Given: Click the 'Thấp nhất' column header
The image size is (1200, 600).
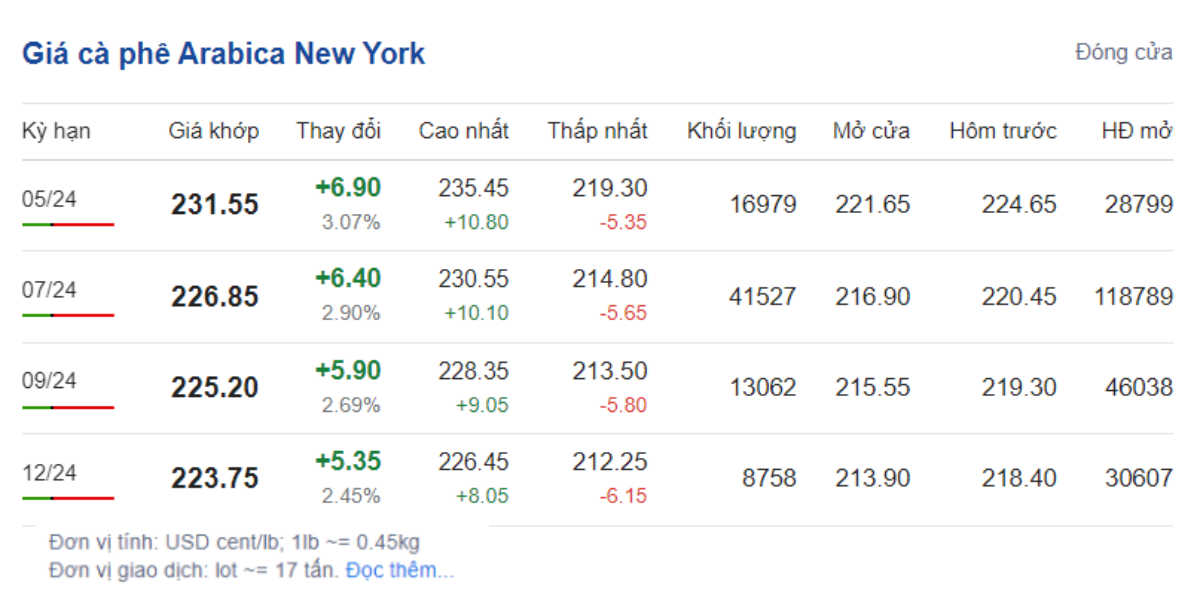Looking at the screenshot, I should click(597, 131).
